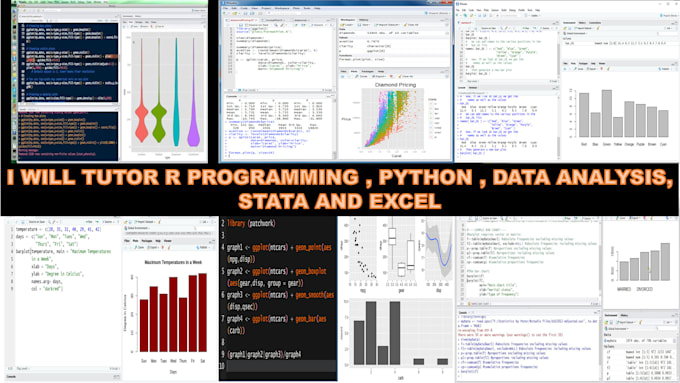
Task: Click Source button in Diamond Pricing script editor
Action: pos(317,25)
